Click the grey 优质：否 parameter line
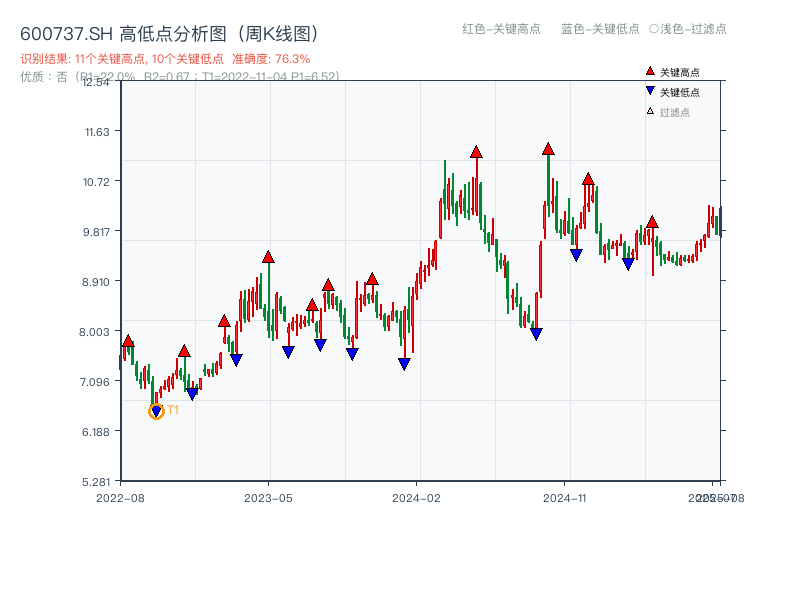 tap(180, 77)
